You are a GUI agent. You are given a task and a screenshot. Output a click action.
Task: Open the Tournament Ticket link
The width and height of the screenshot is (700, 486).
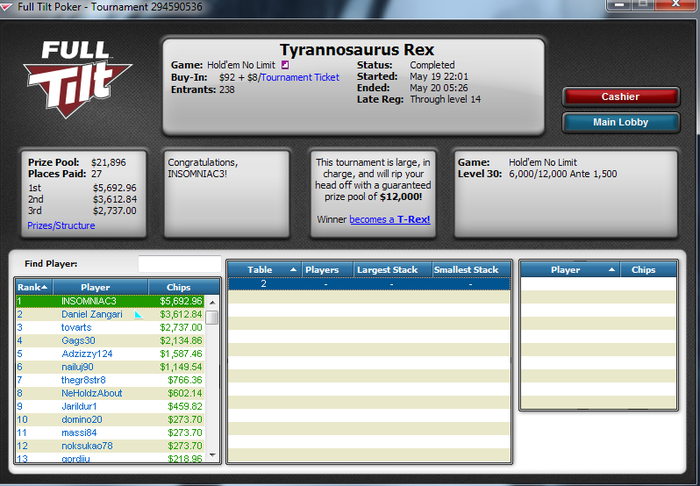point(300,77)
